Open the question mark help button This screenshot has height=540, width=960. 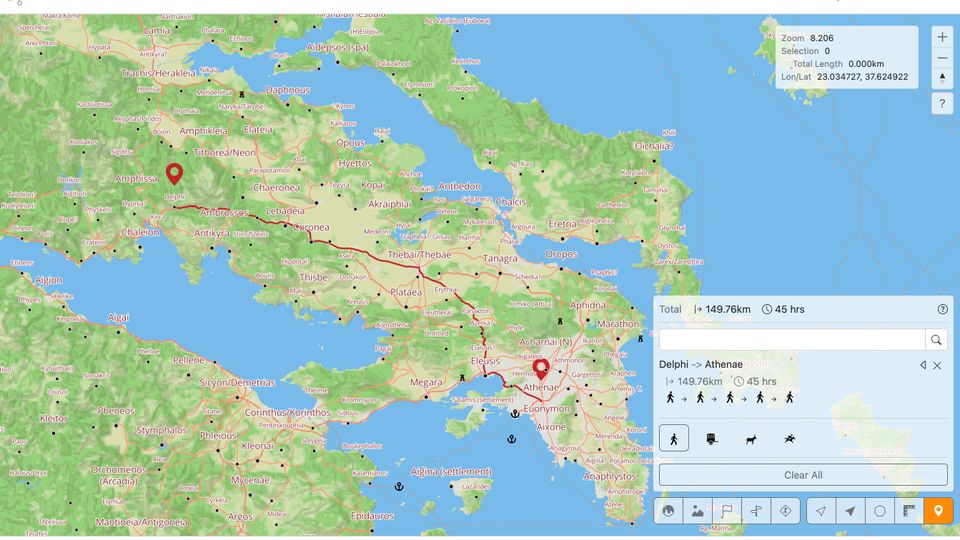[942, 103]
